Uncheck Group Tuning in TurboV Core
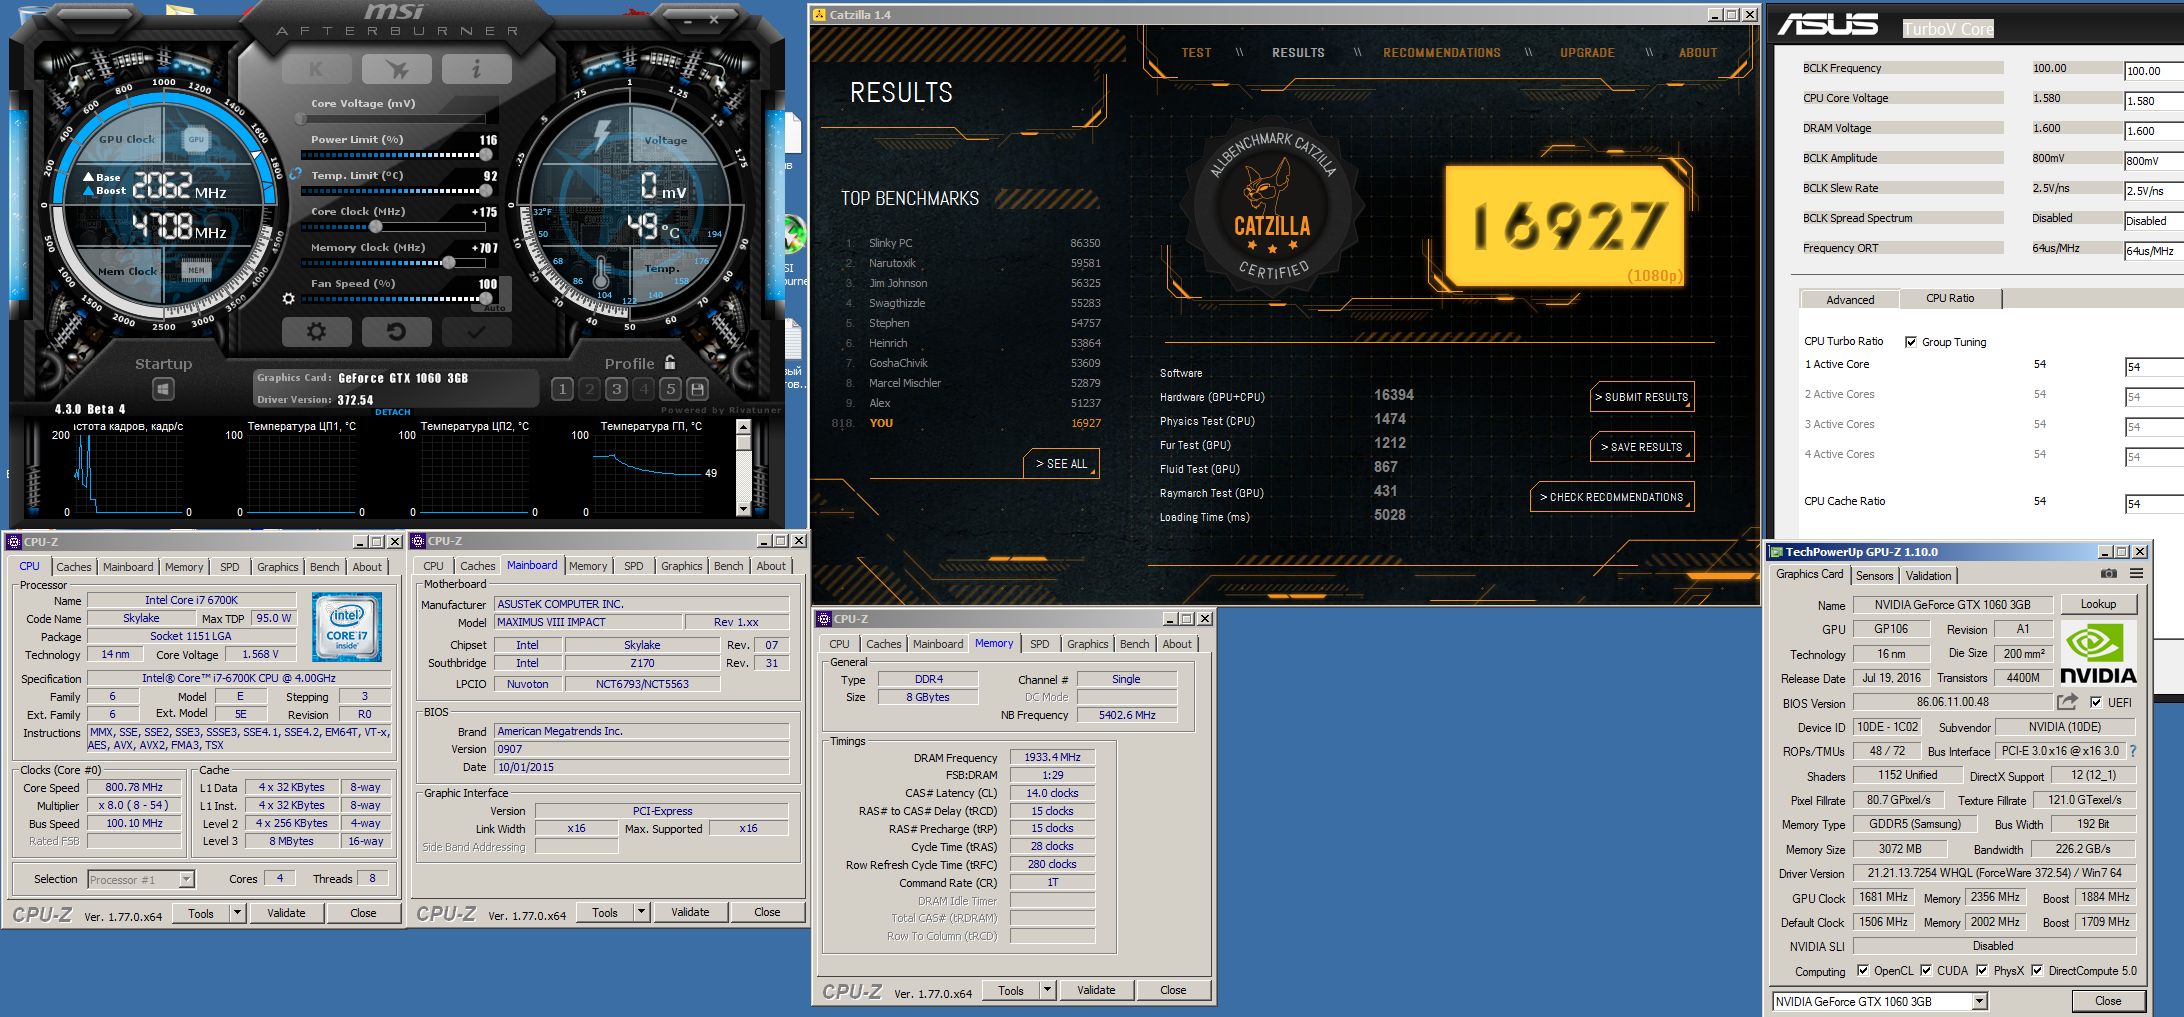The image size is (2184, 1017). (1911, 342)
